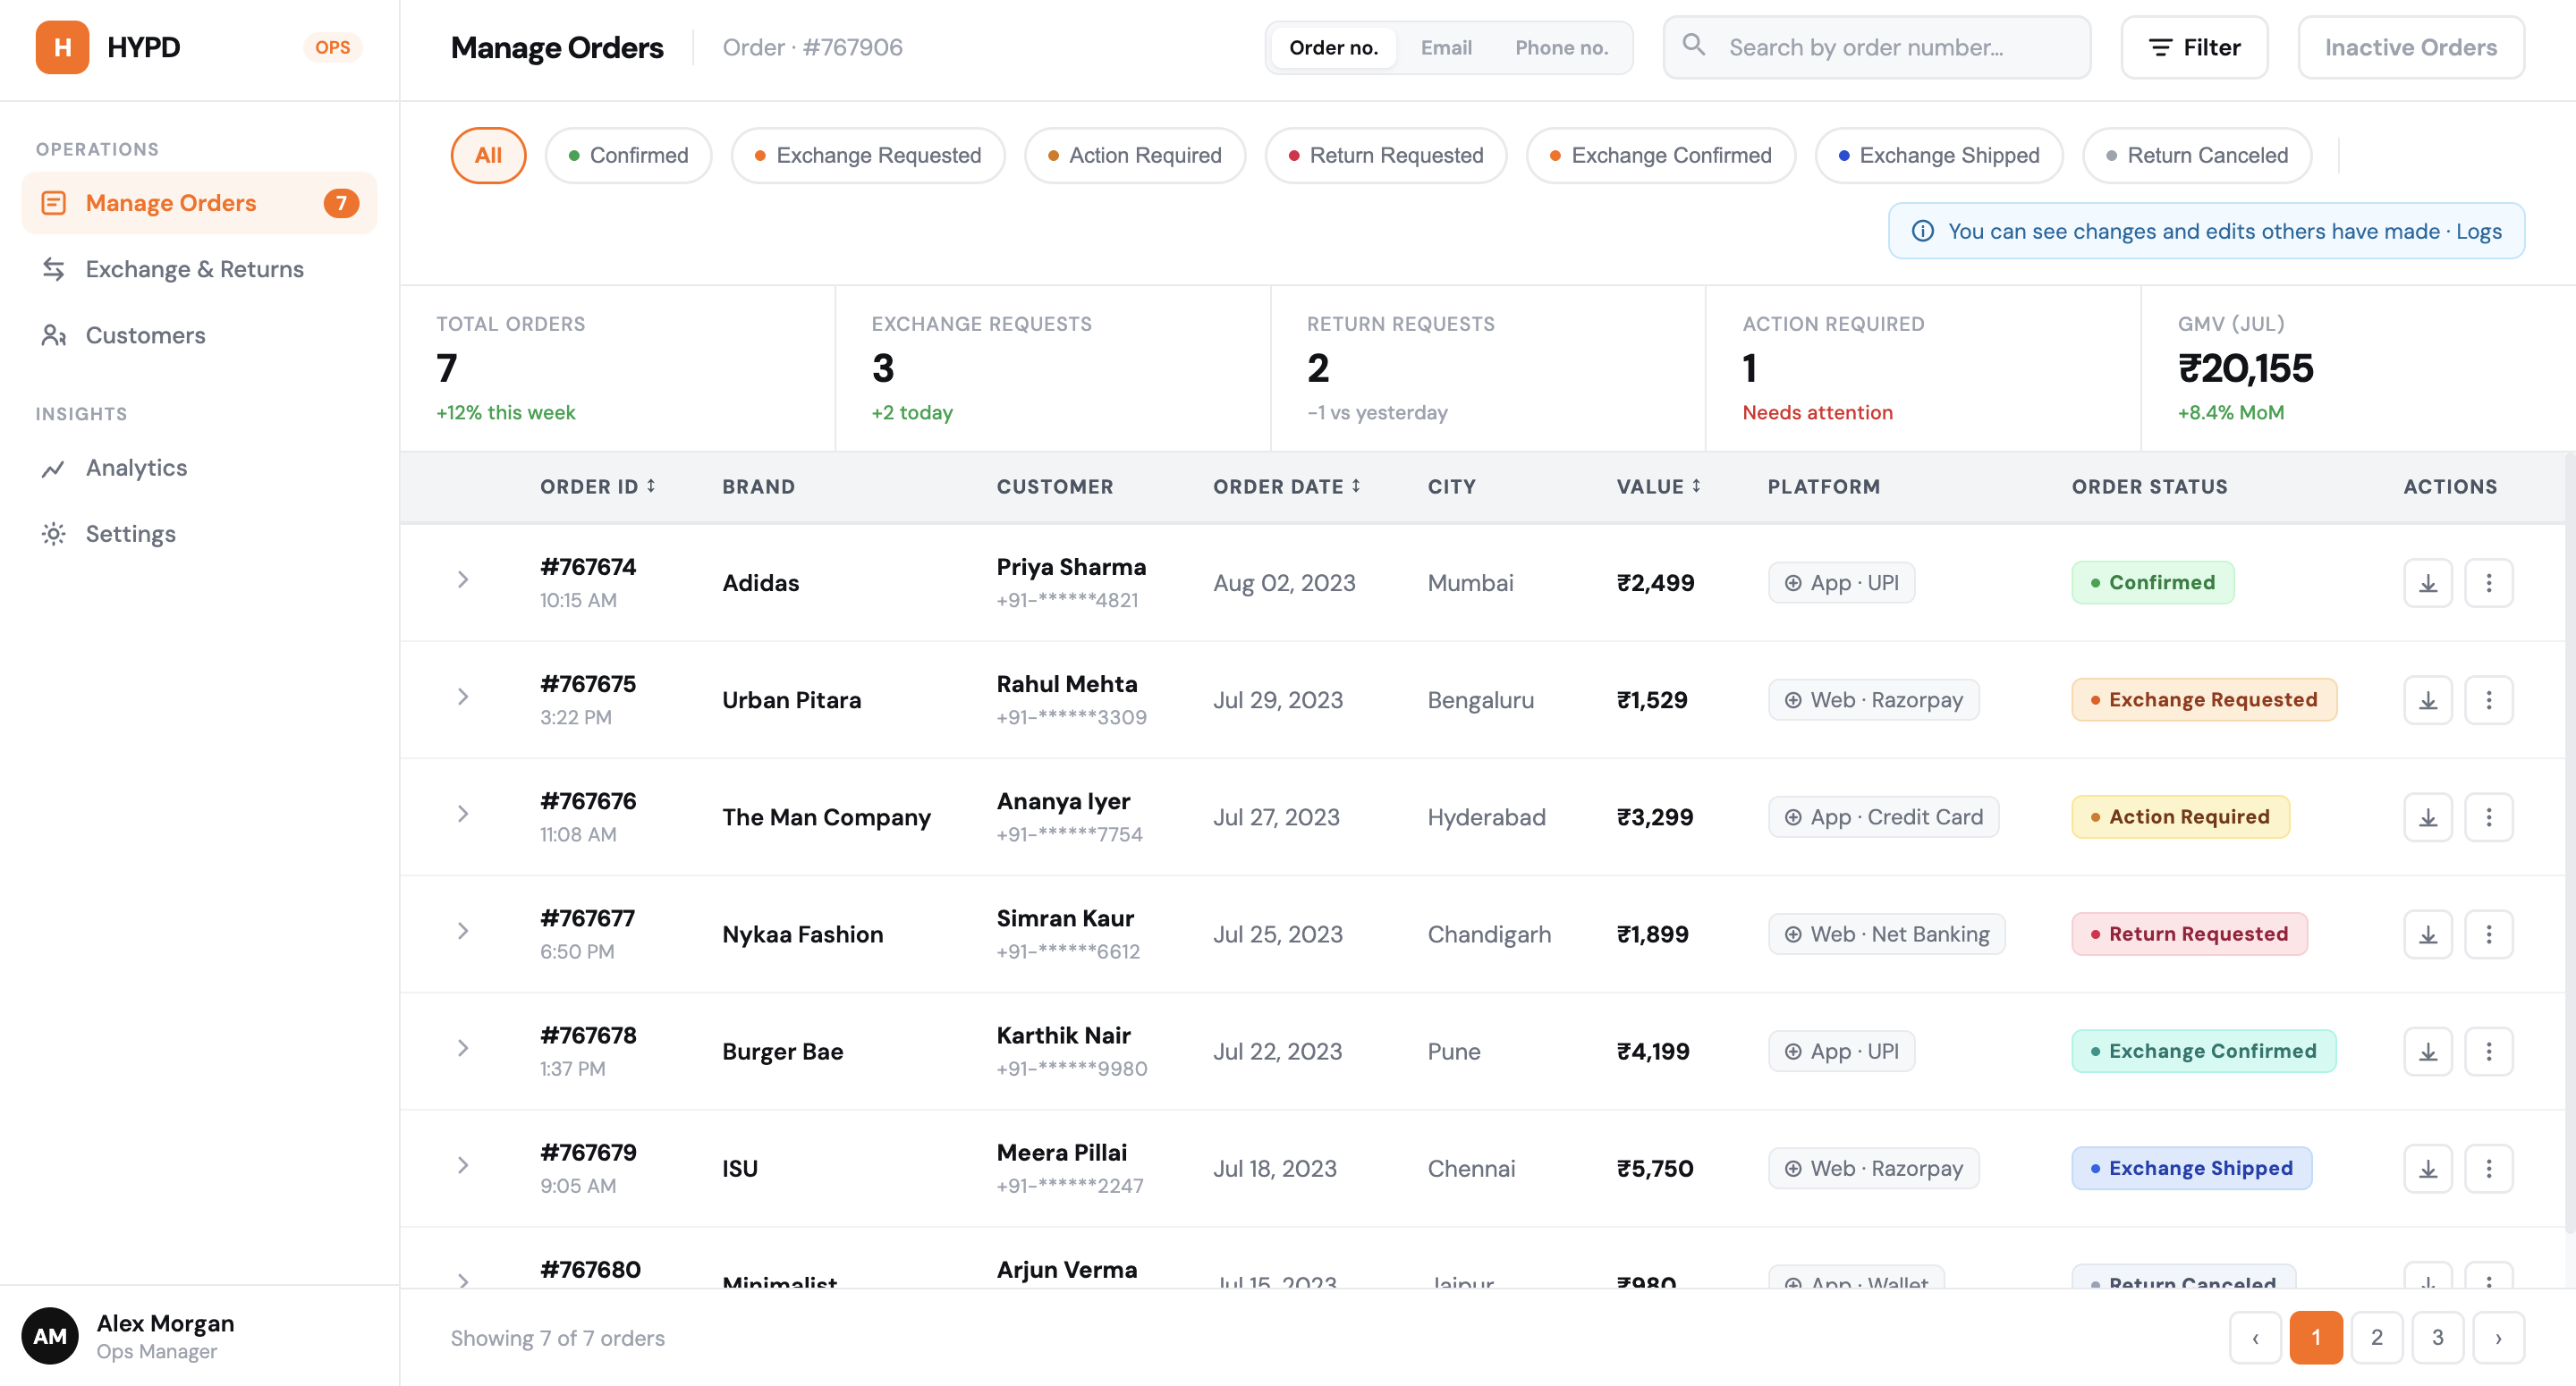Image resolution: width=2576 pixels, height=1386 pixels.
Task: Filter by Return Canceled chip
Action: (2197, 155)
